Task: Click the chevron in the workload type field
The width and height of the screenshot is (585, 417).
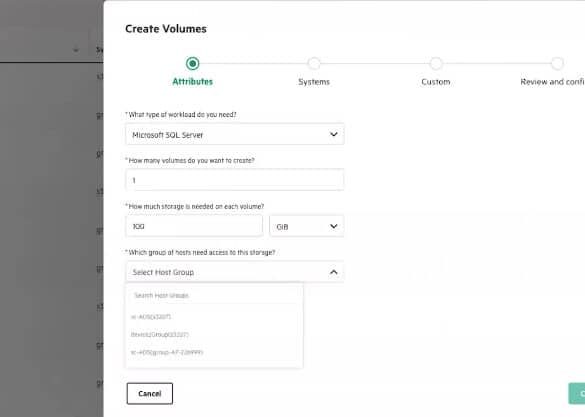Action: pyautogui.click(x=334, y=134)
